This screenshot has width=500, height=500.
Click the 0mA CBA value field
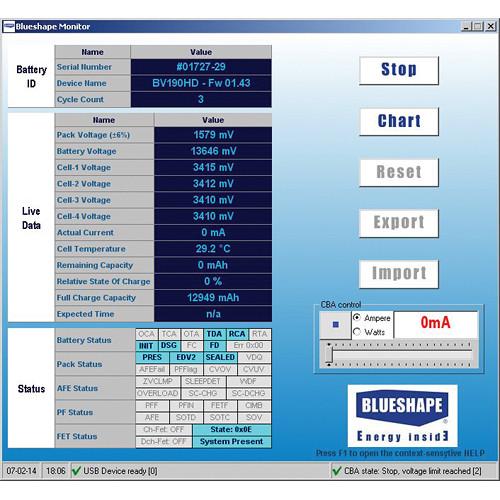(435, 323)
